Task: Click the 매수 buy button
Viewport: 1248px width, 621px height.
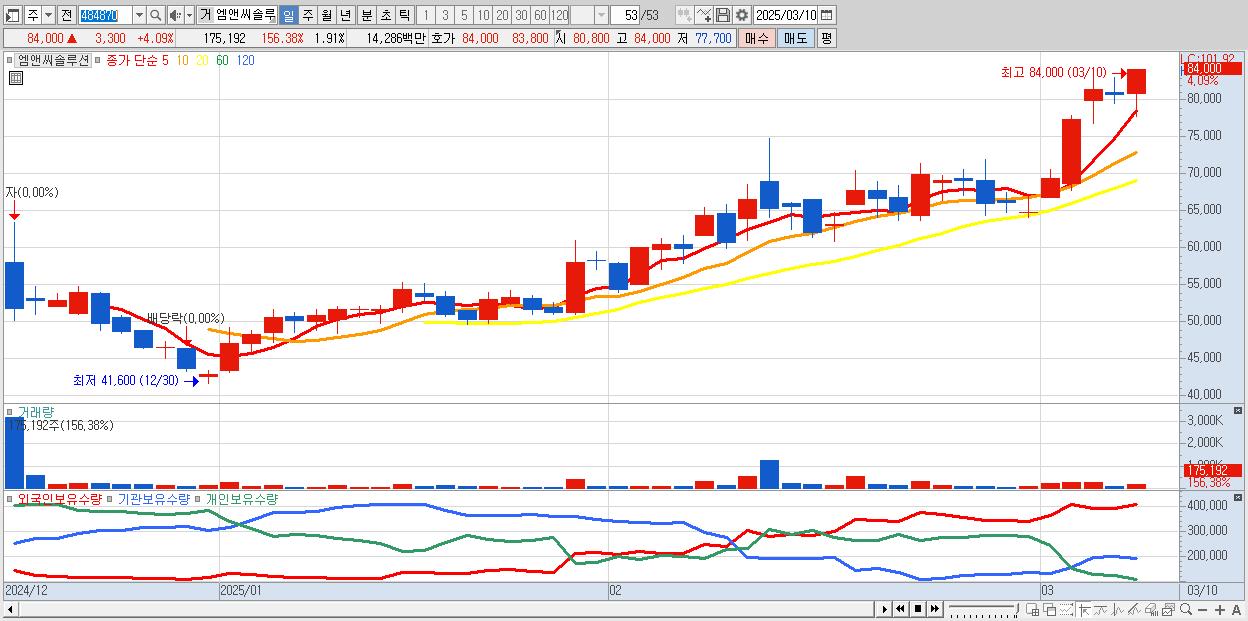Action: (757, 38)
